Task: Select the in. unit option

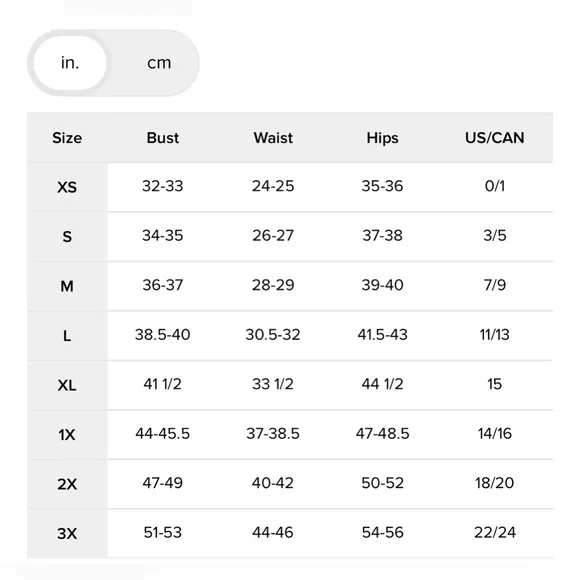Action: (x=70, y=63)
